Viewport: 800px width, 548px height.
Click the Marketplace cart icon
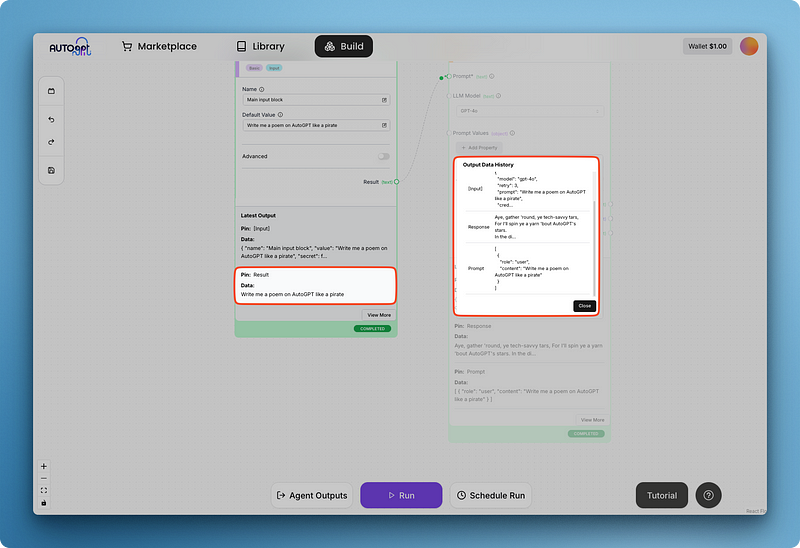point(127,46)
